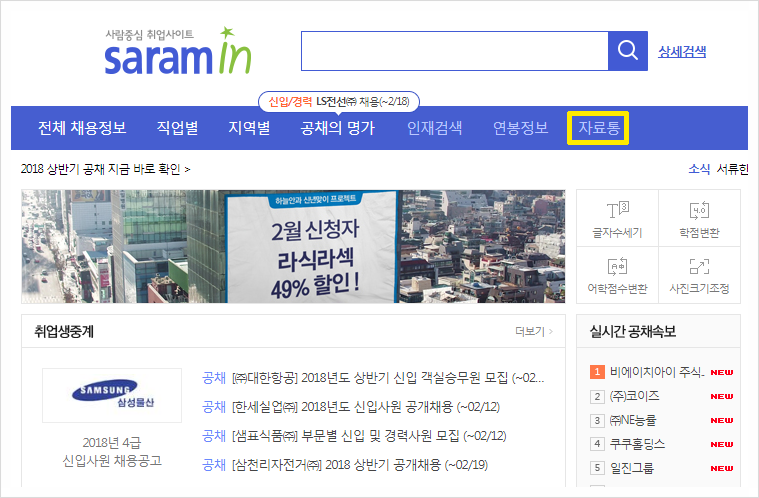Image resolution: width=759 pixels, height=498 pixels.
Task: Click the 라식라섹 49% 할인 banner
Action: (x=293, y=246)
